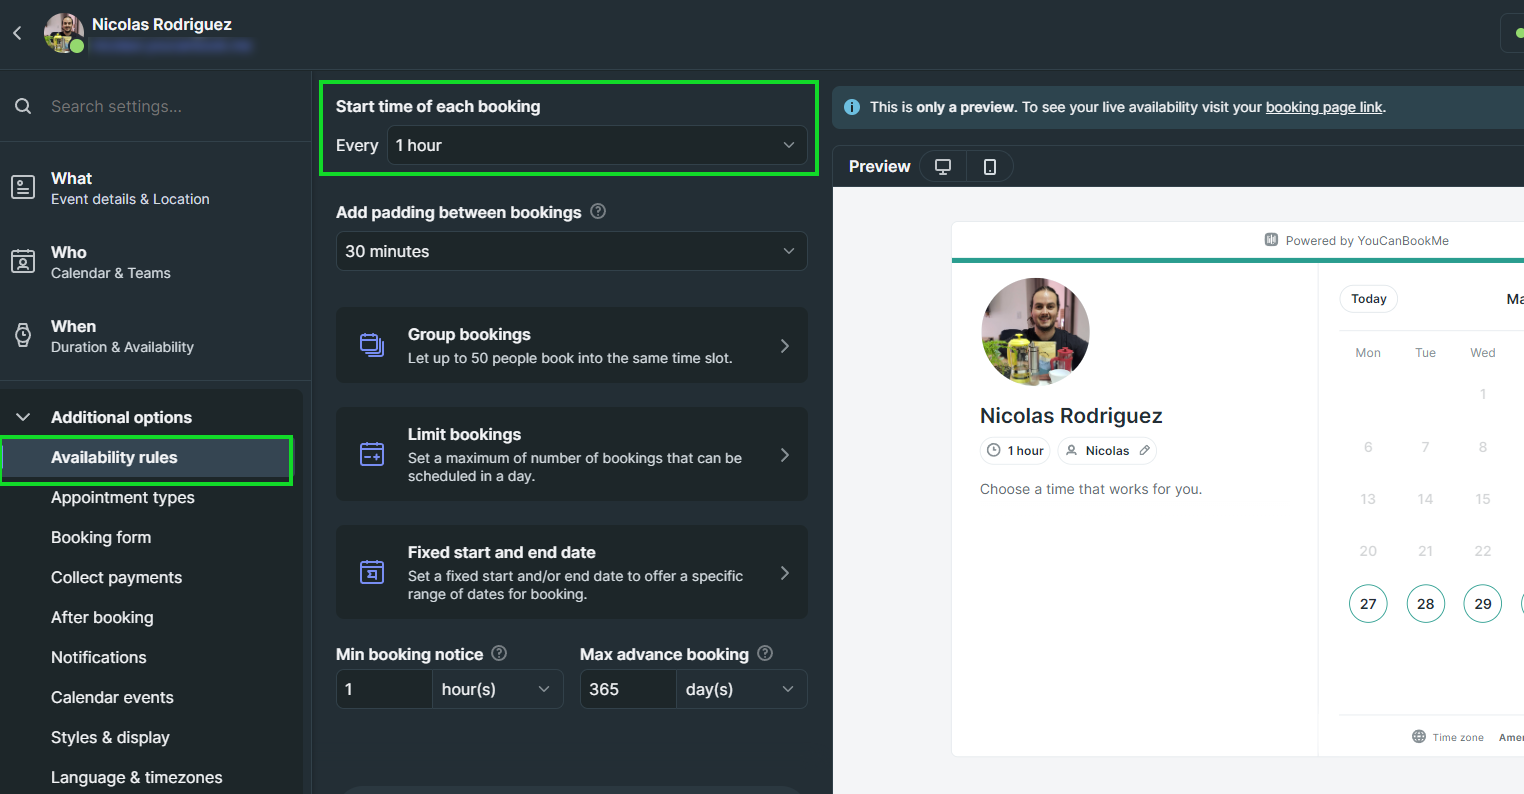Click the Group bookings icon
The height and width of the screenshot is (794, 1524).
tap(372, 345)
